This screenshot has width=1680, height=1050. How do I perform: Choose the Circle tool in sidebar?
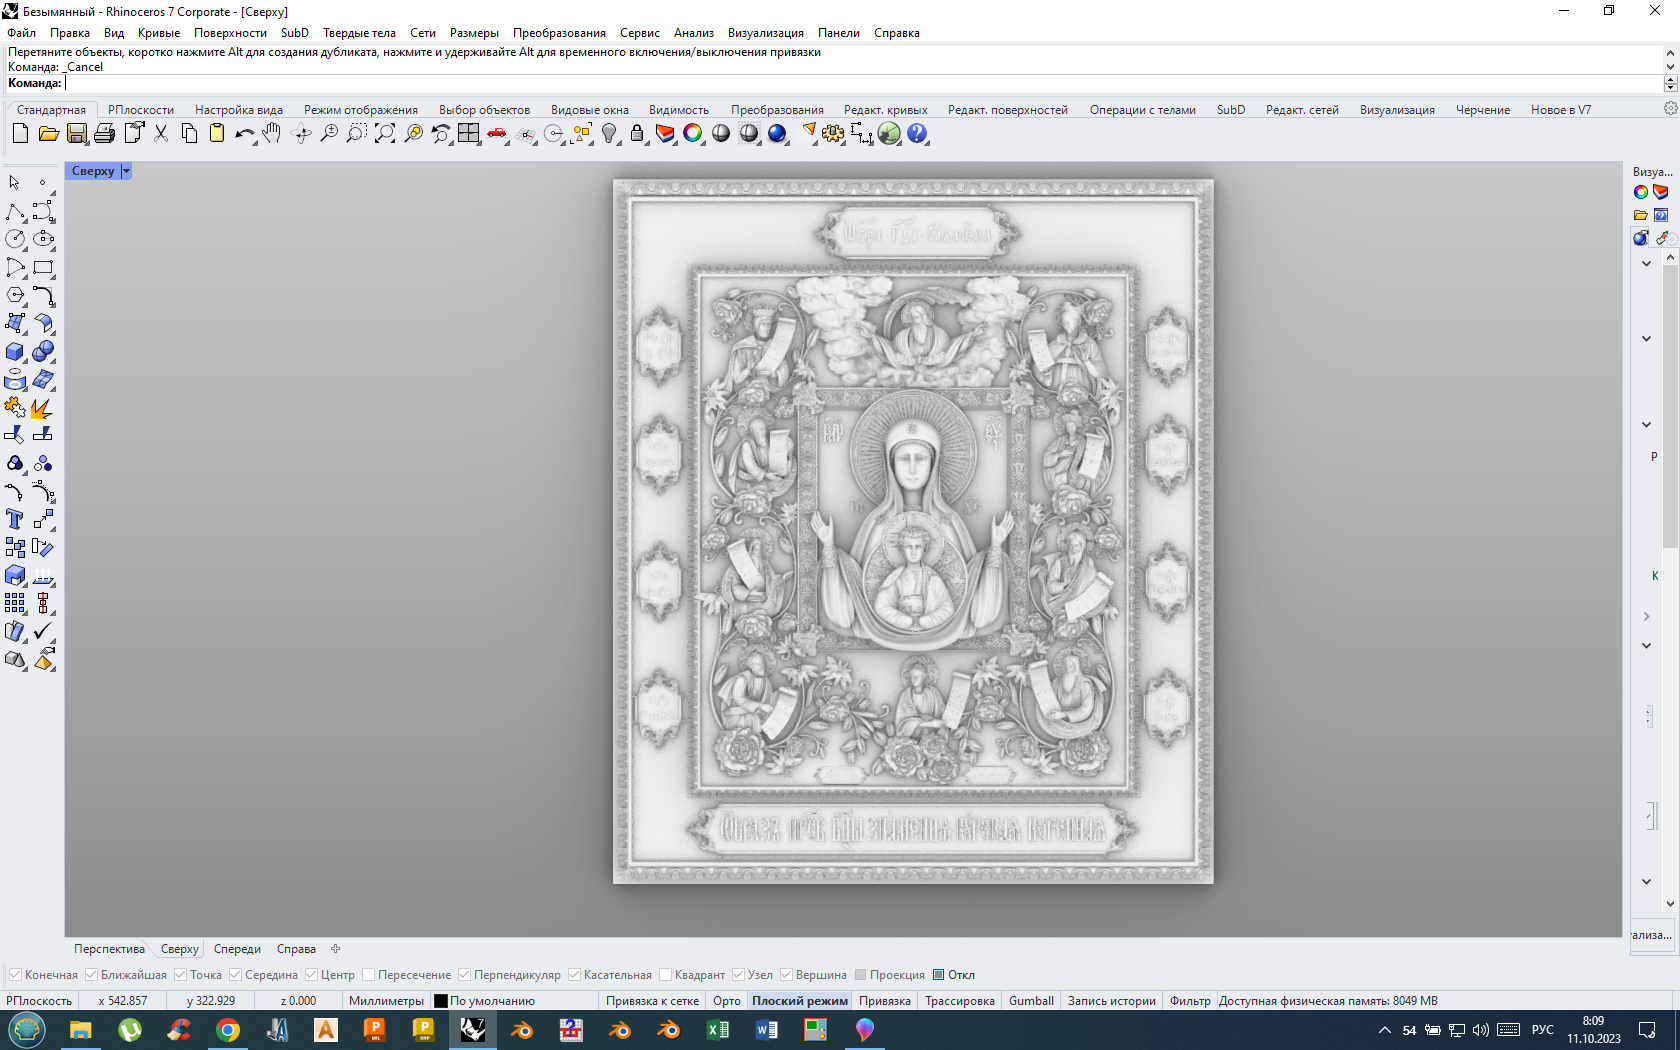click(x=15, y=239)
